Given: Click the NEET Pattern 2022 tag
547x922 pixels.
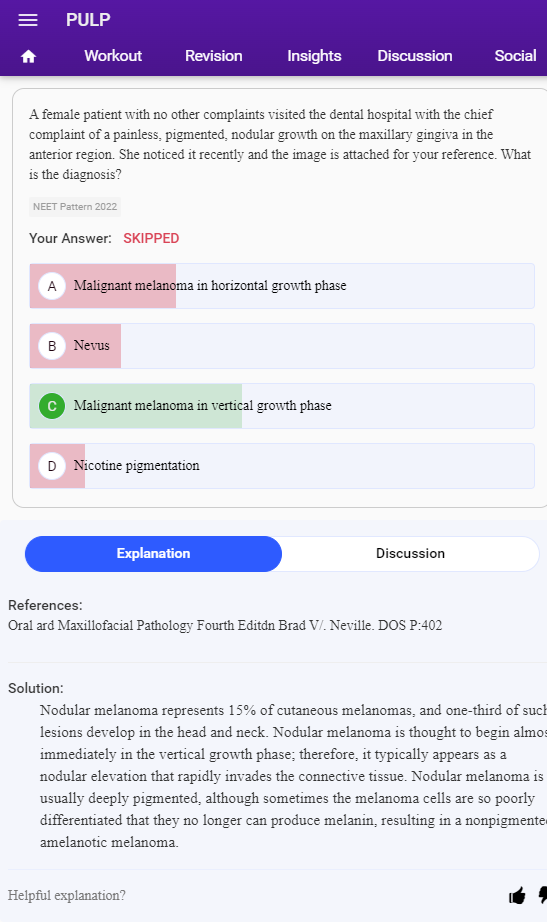Looking at the screenshot, I should tap(75, 207).
